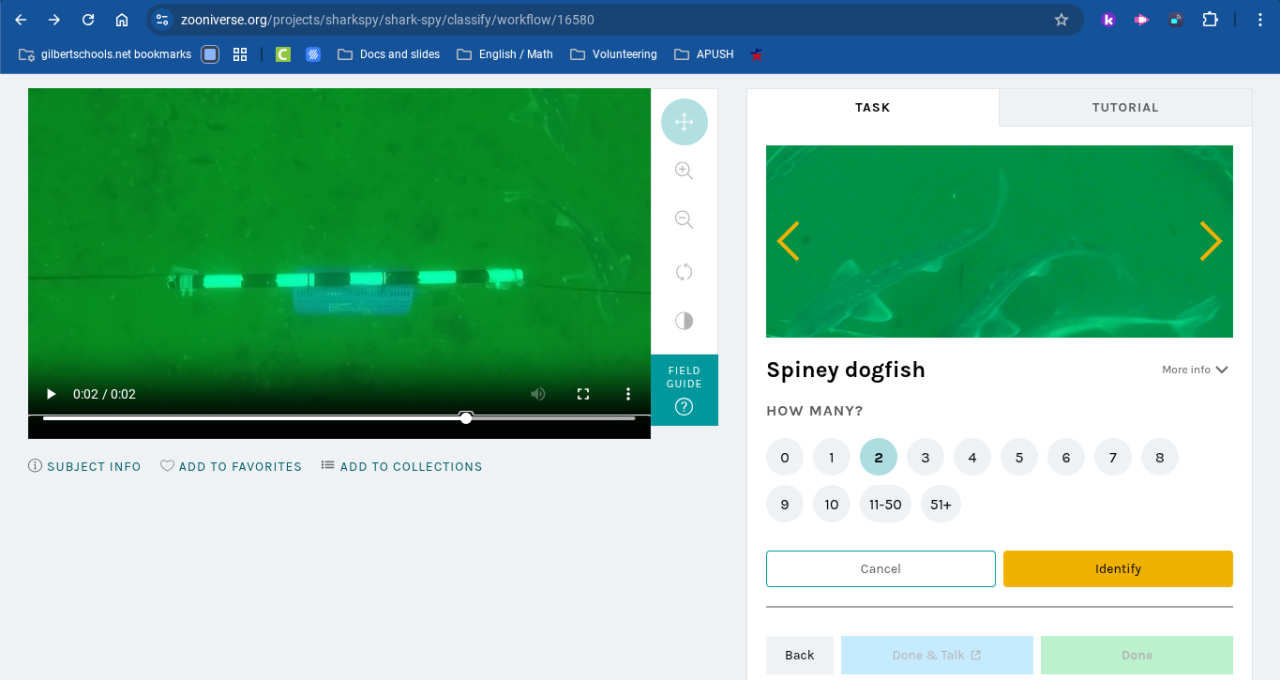Open the Field Guide
Viewport: 1280px width, 680px height.
point(684,390)
